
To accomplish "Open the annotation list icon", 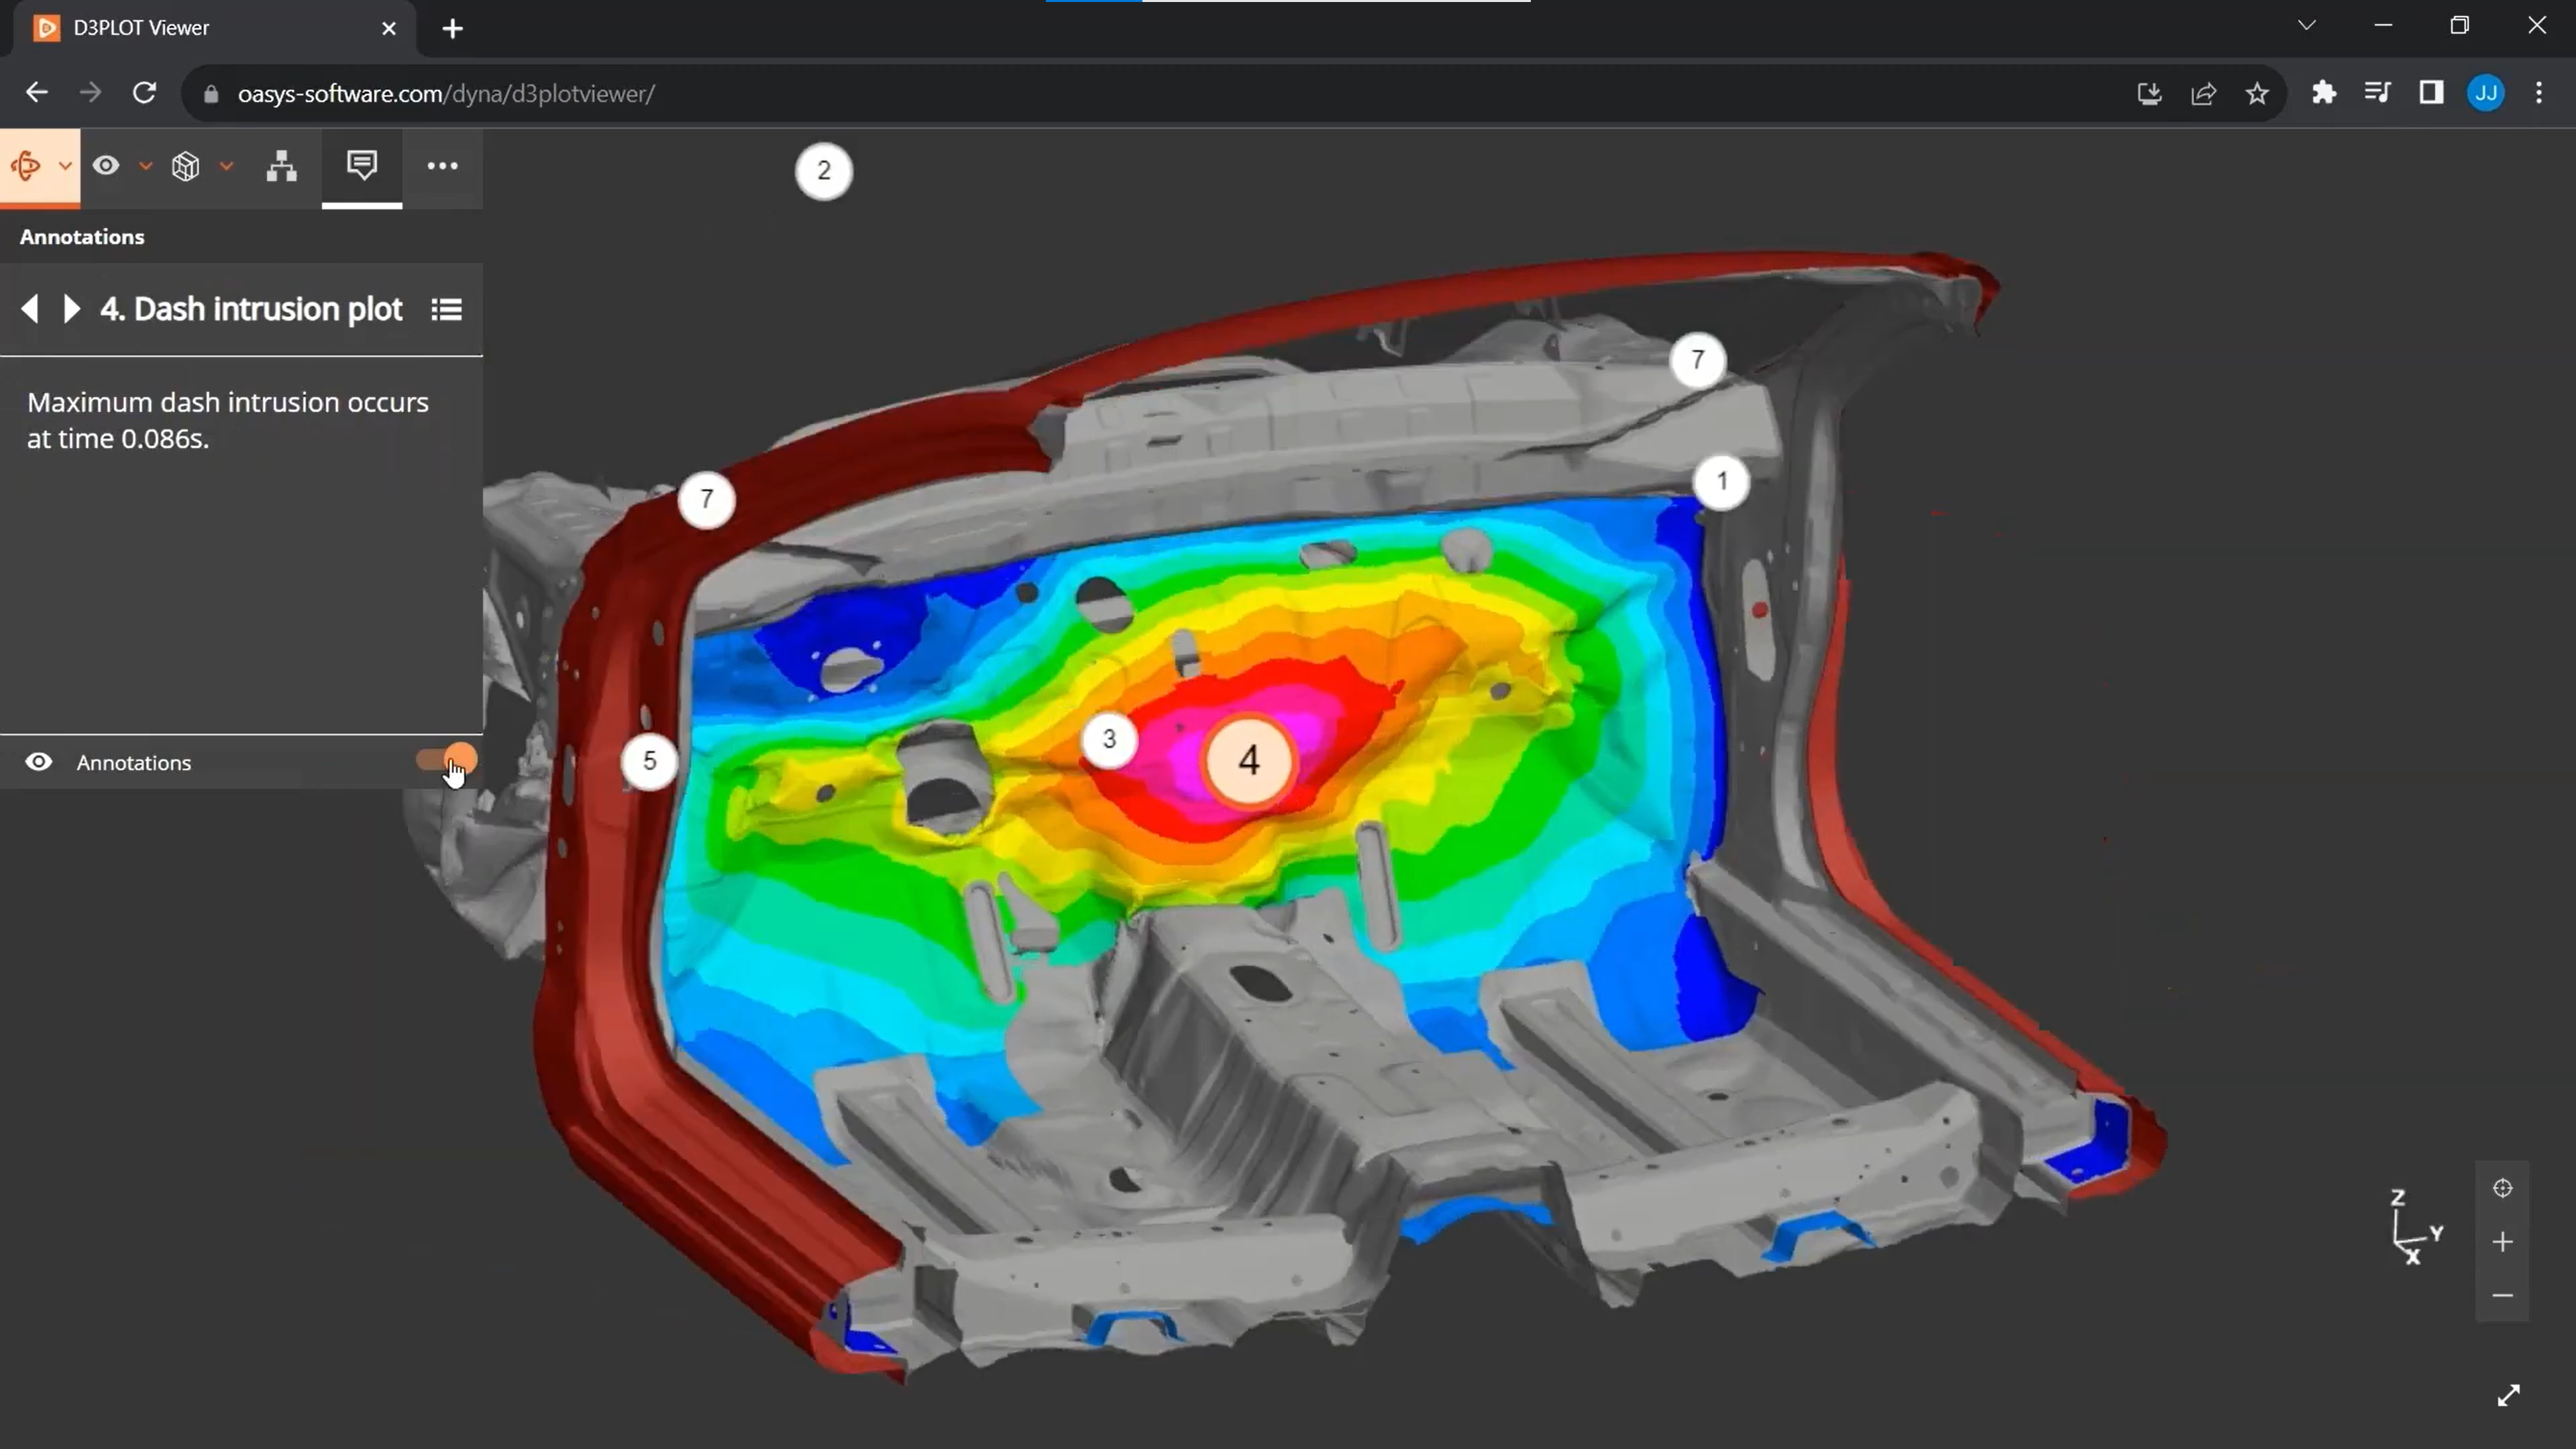I will 446,310.
